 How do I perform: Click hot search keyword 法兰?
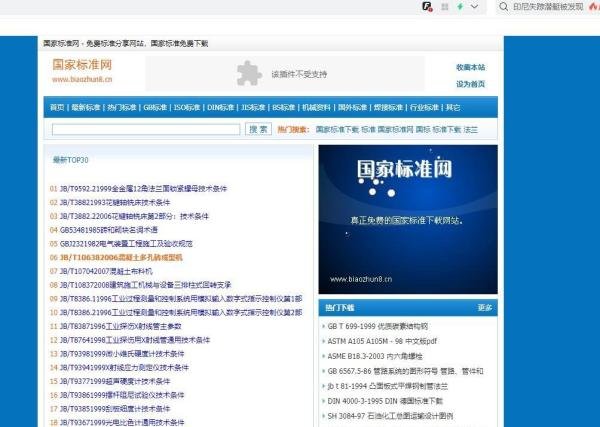tap(470, 130)
